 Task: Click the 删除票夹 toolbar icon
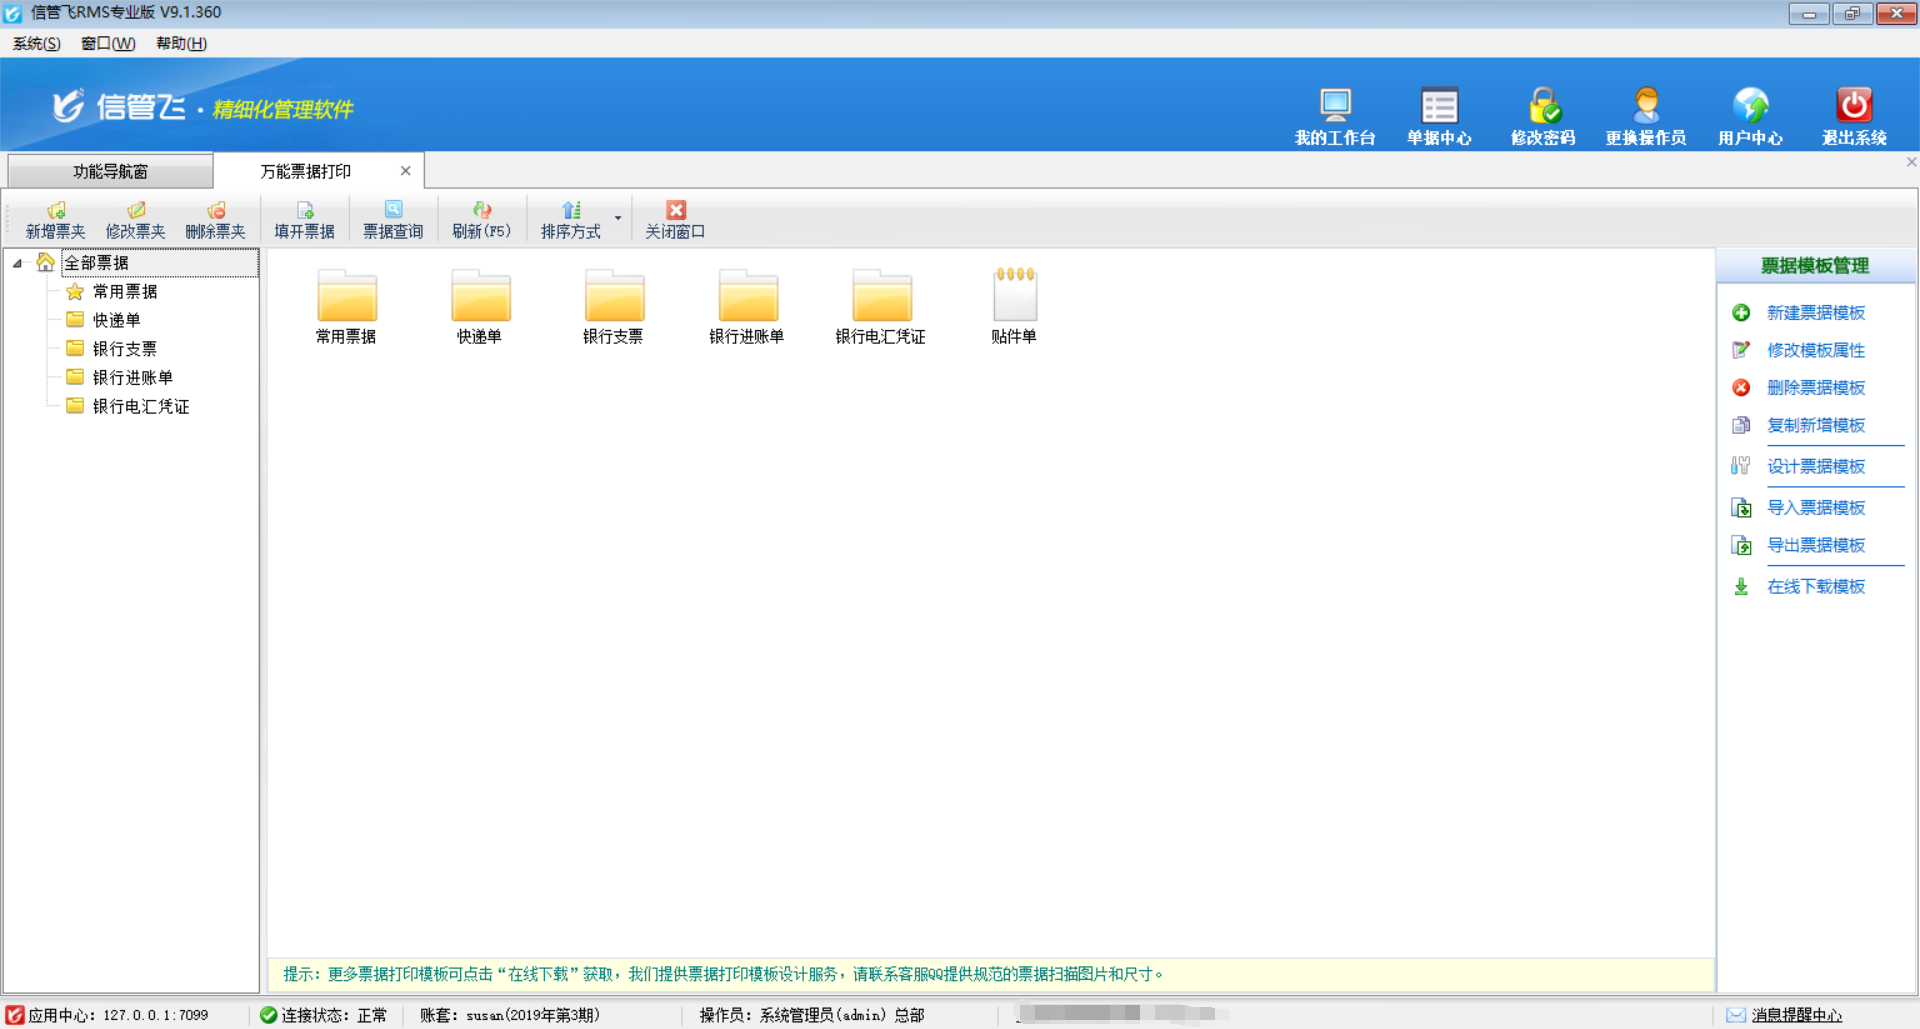pos(215,211)
